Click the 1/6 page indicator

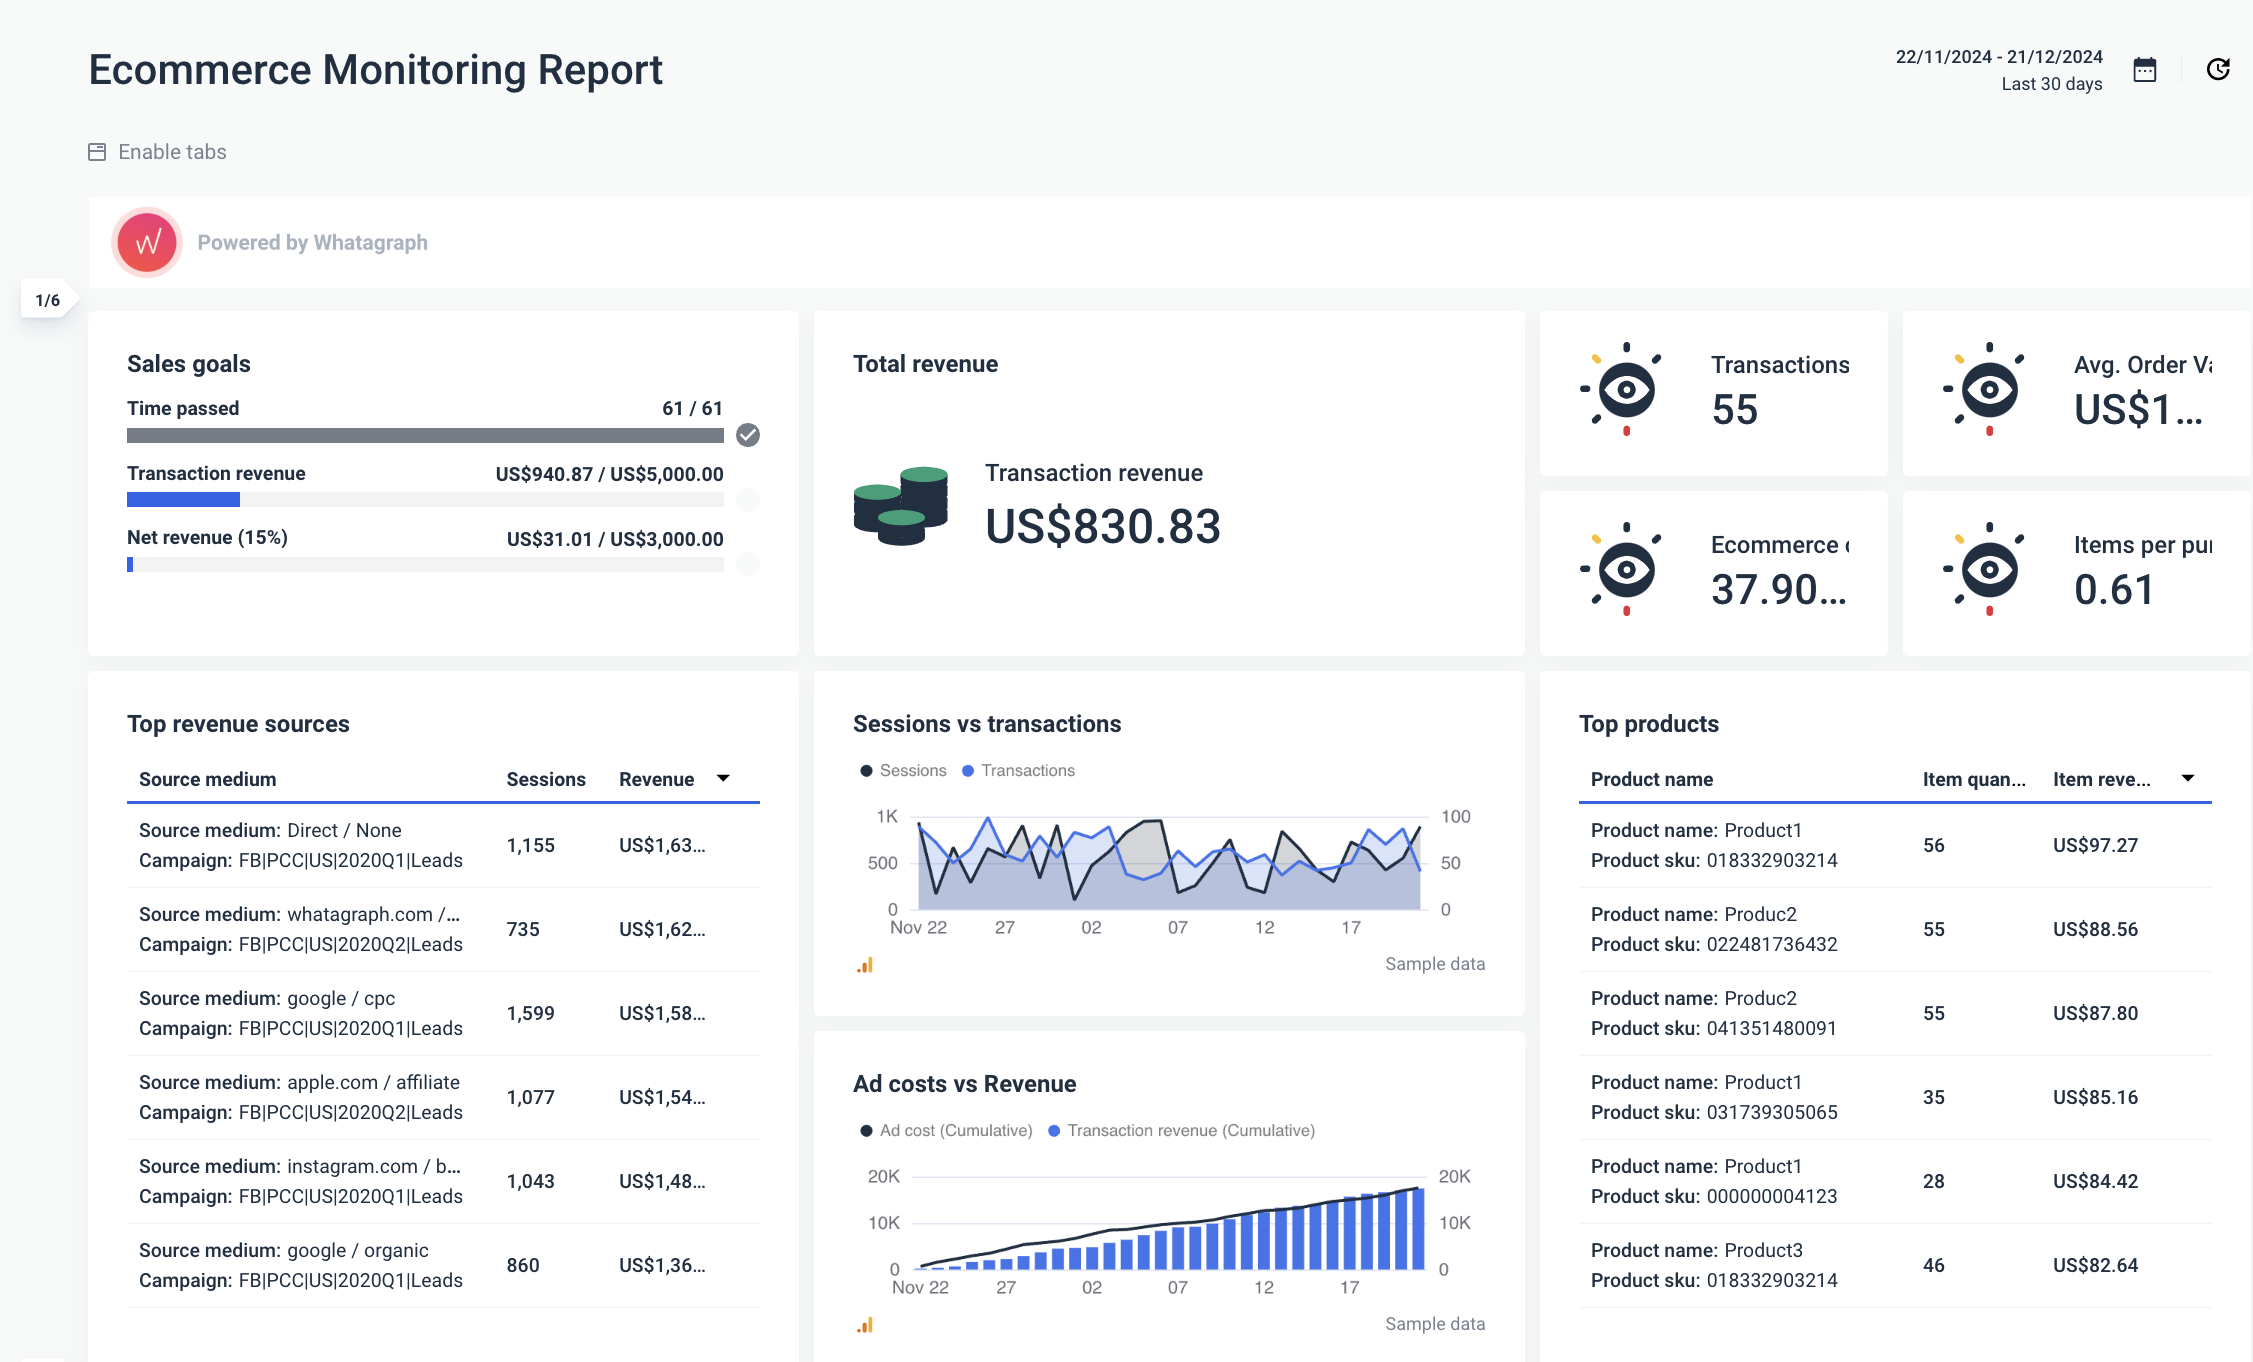tap(48, 300)
